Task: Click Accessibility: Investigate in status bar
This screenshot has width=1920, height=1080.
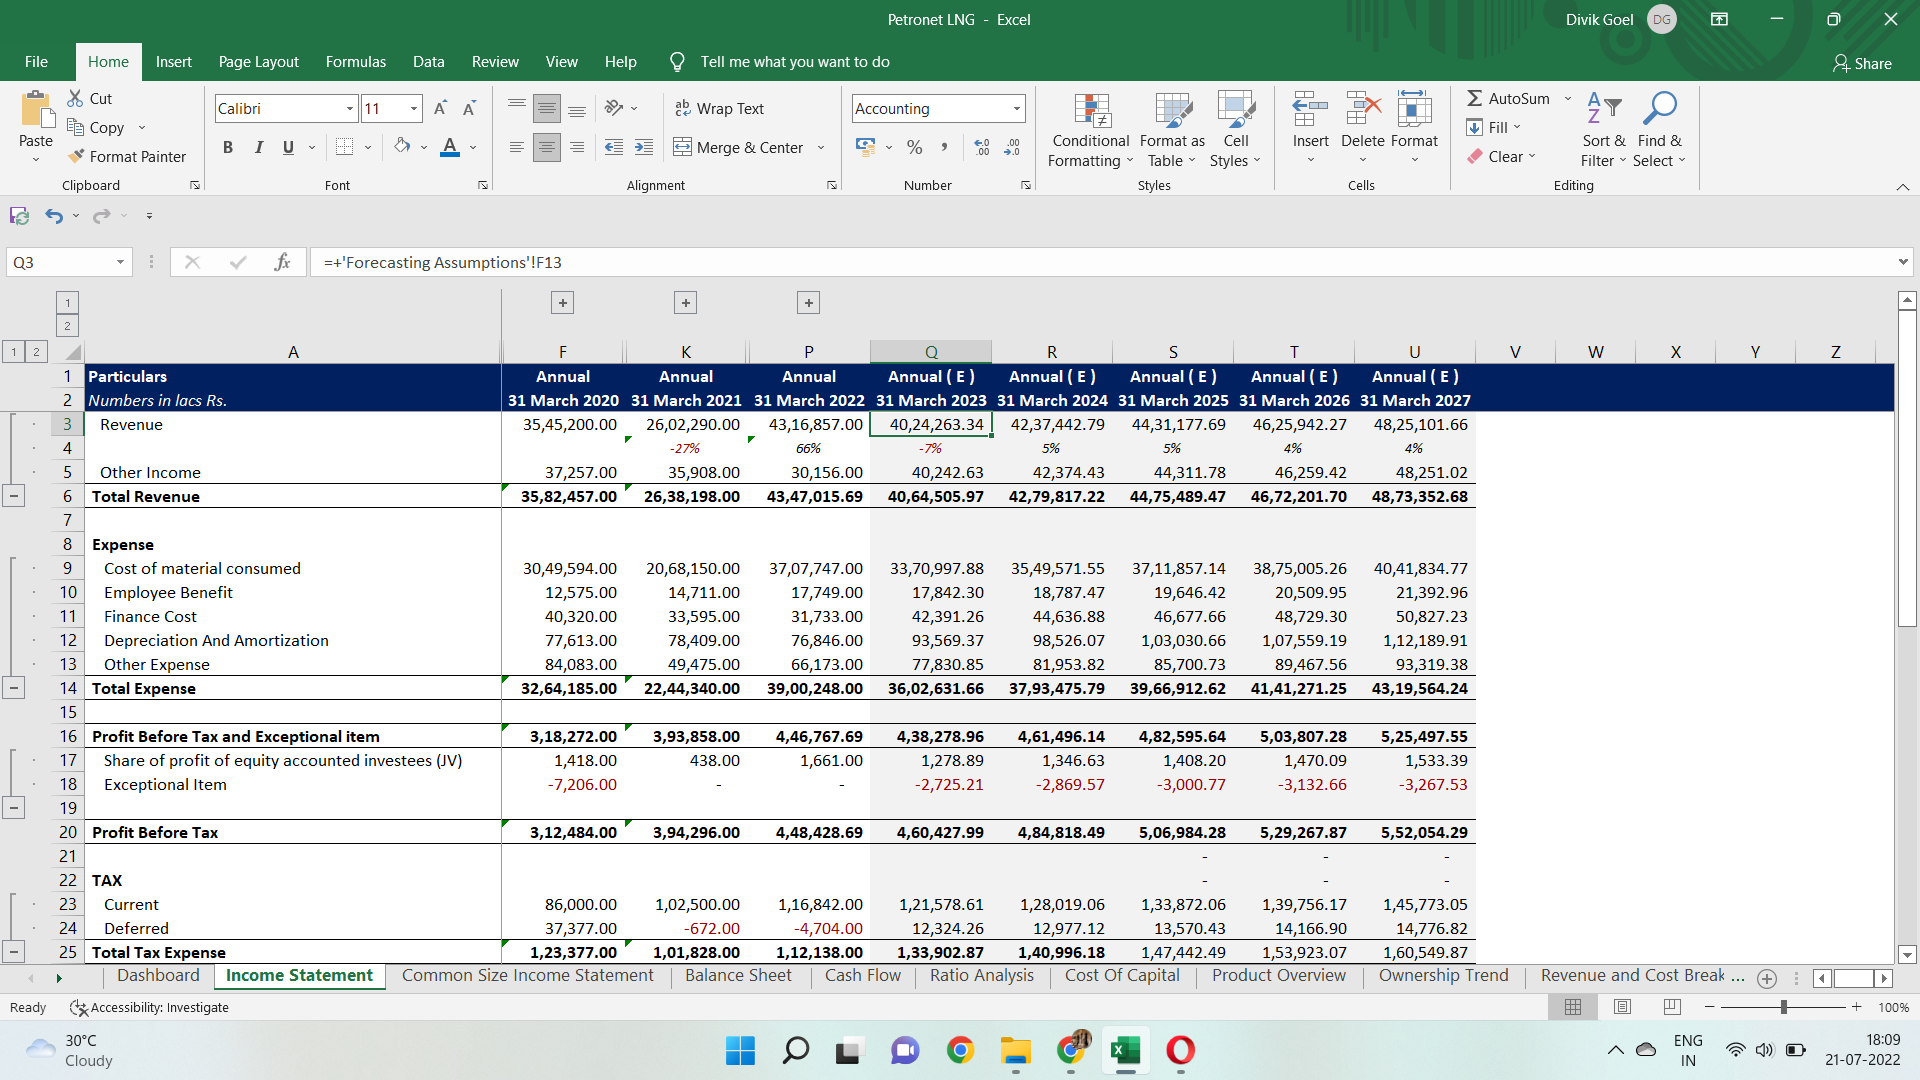Action: point(150,1007)
